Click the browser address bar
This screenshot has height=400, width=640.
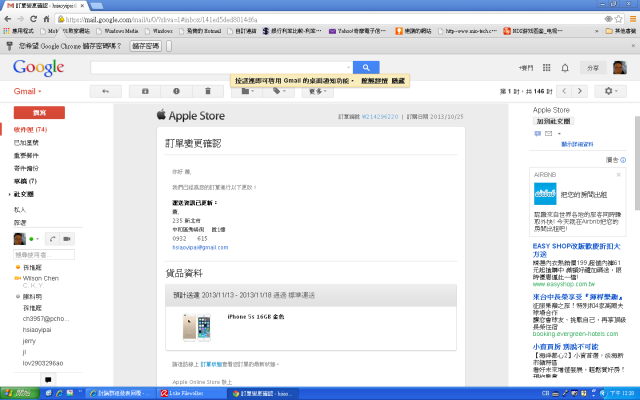(333, 19)
